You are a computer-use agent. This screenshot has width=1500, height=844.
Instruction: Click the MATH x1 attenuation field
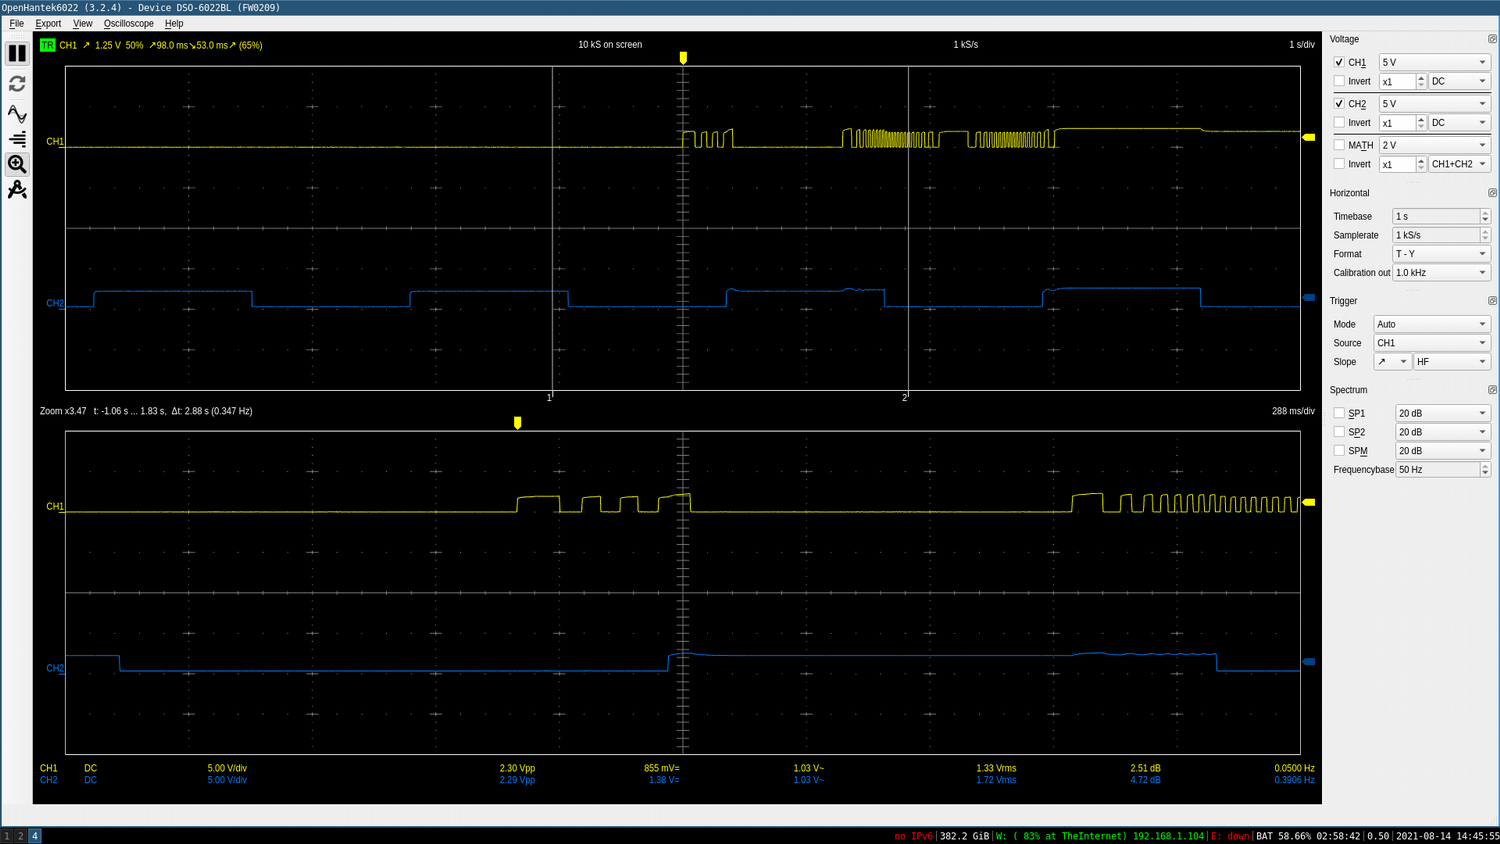1402,164
